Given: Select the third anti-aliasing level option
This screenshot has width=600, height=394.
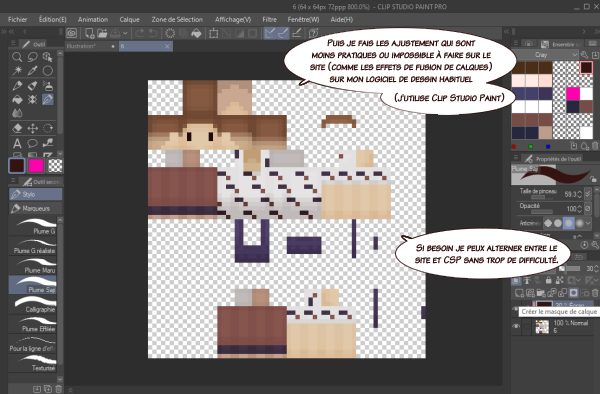Looking at the screenshot, I should point(569,223).
